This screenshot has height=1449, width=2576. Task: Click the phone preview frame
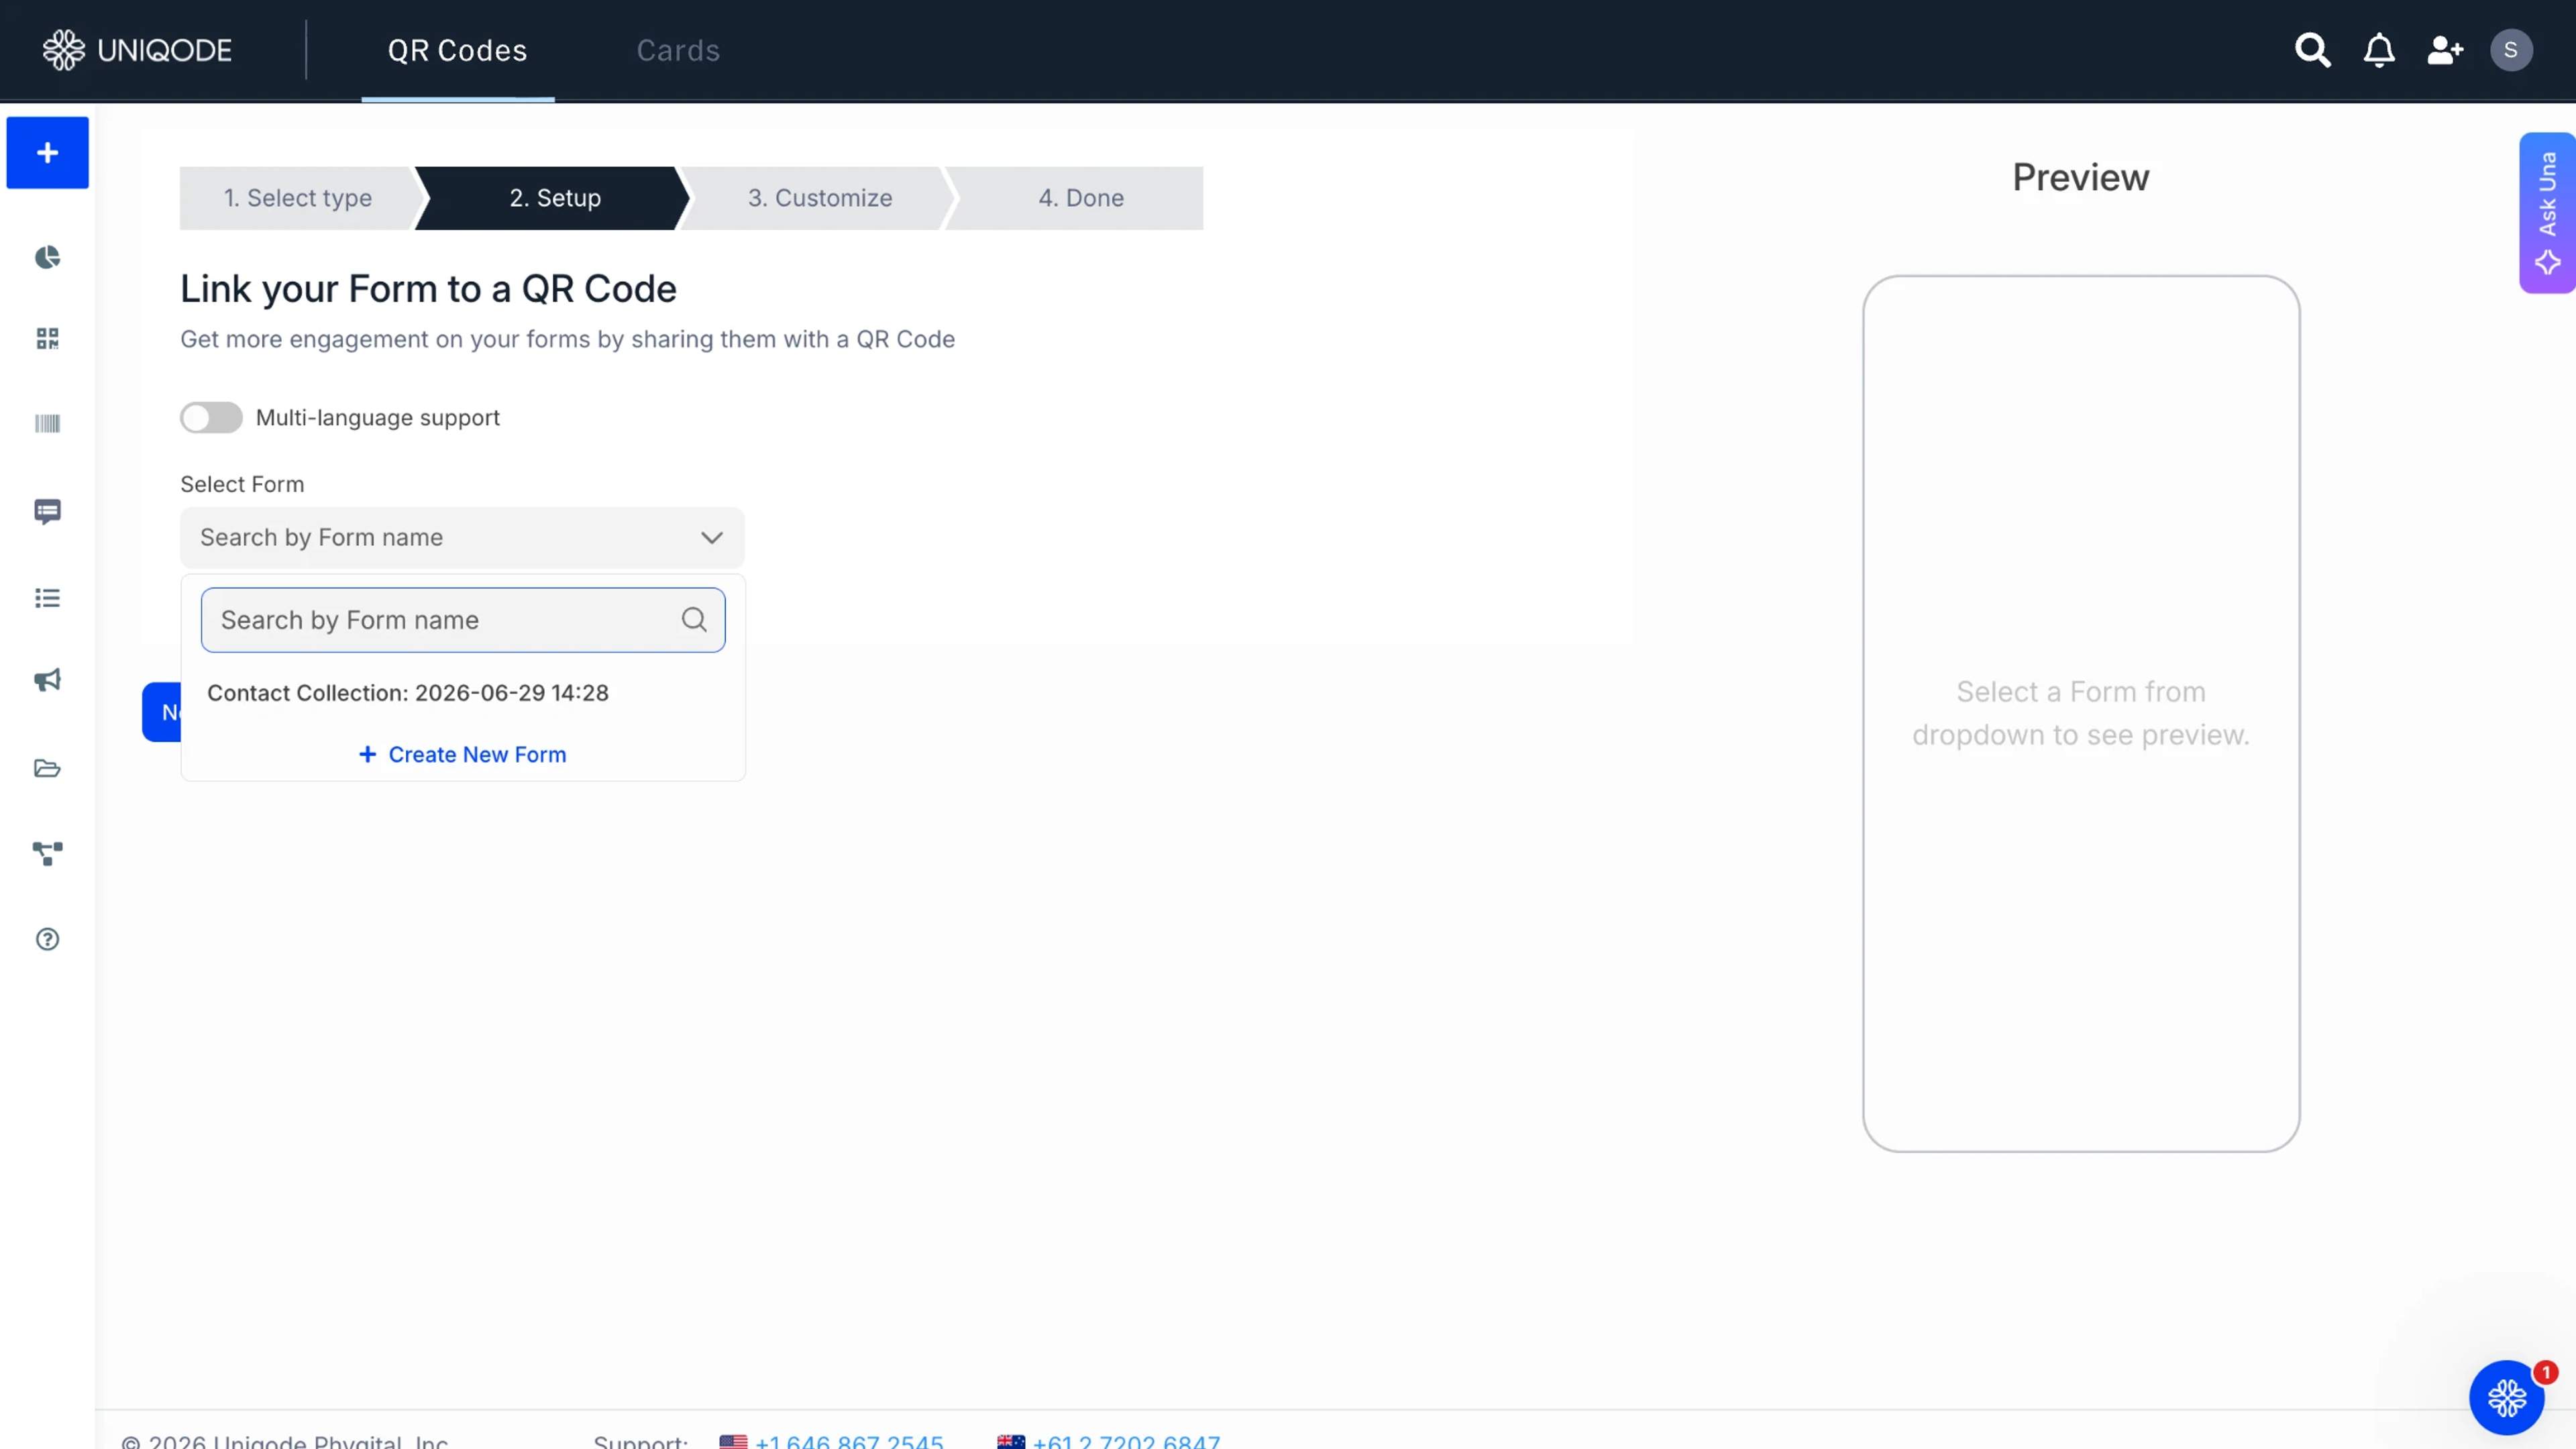coord(2081,714)
